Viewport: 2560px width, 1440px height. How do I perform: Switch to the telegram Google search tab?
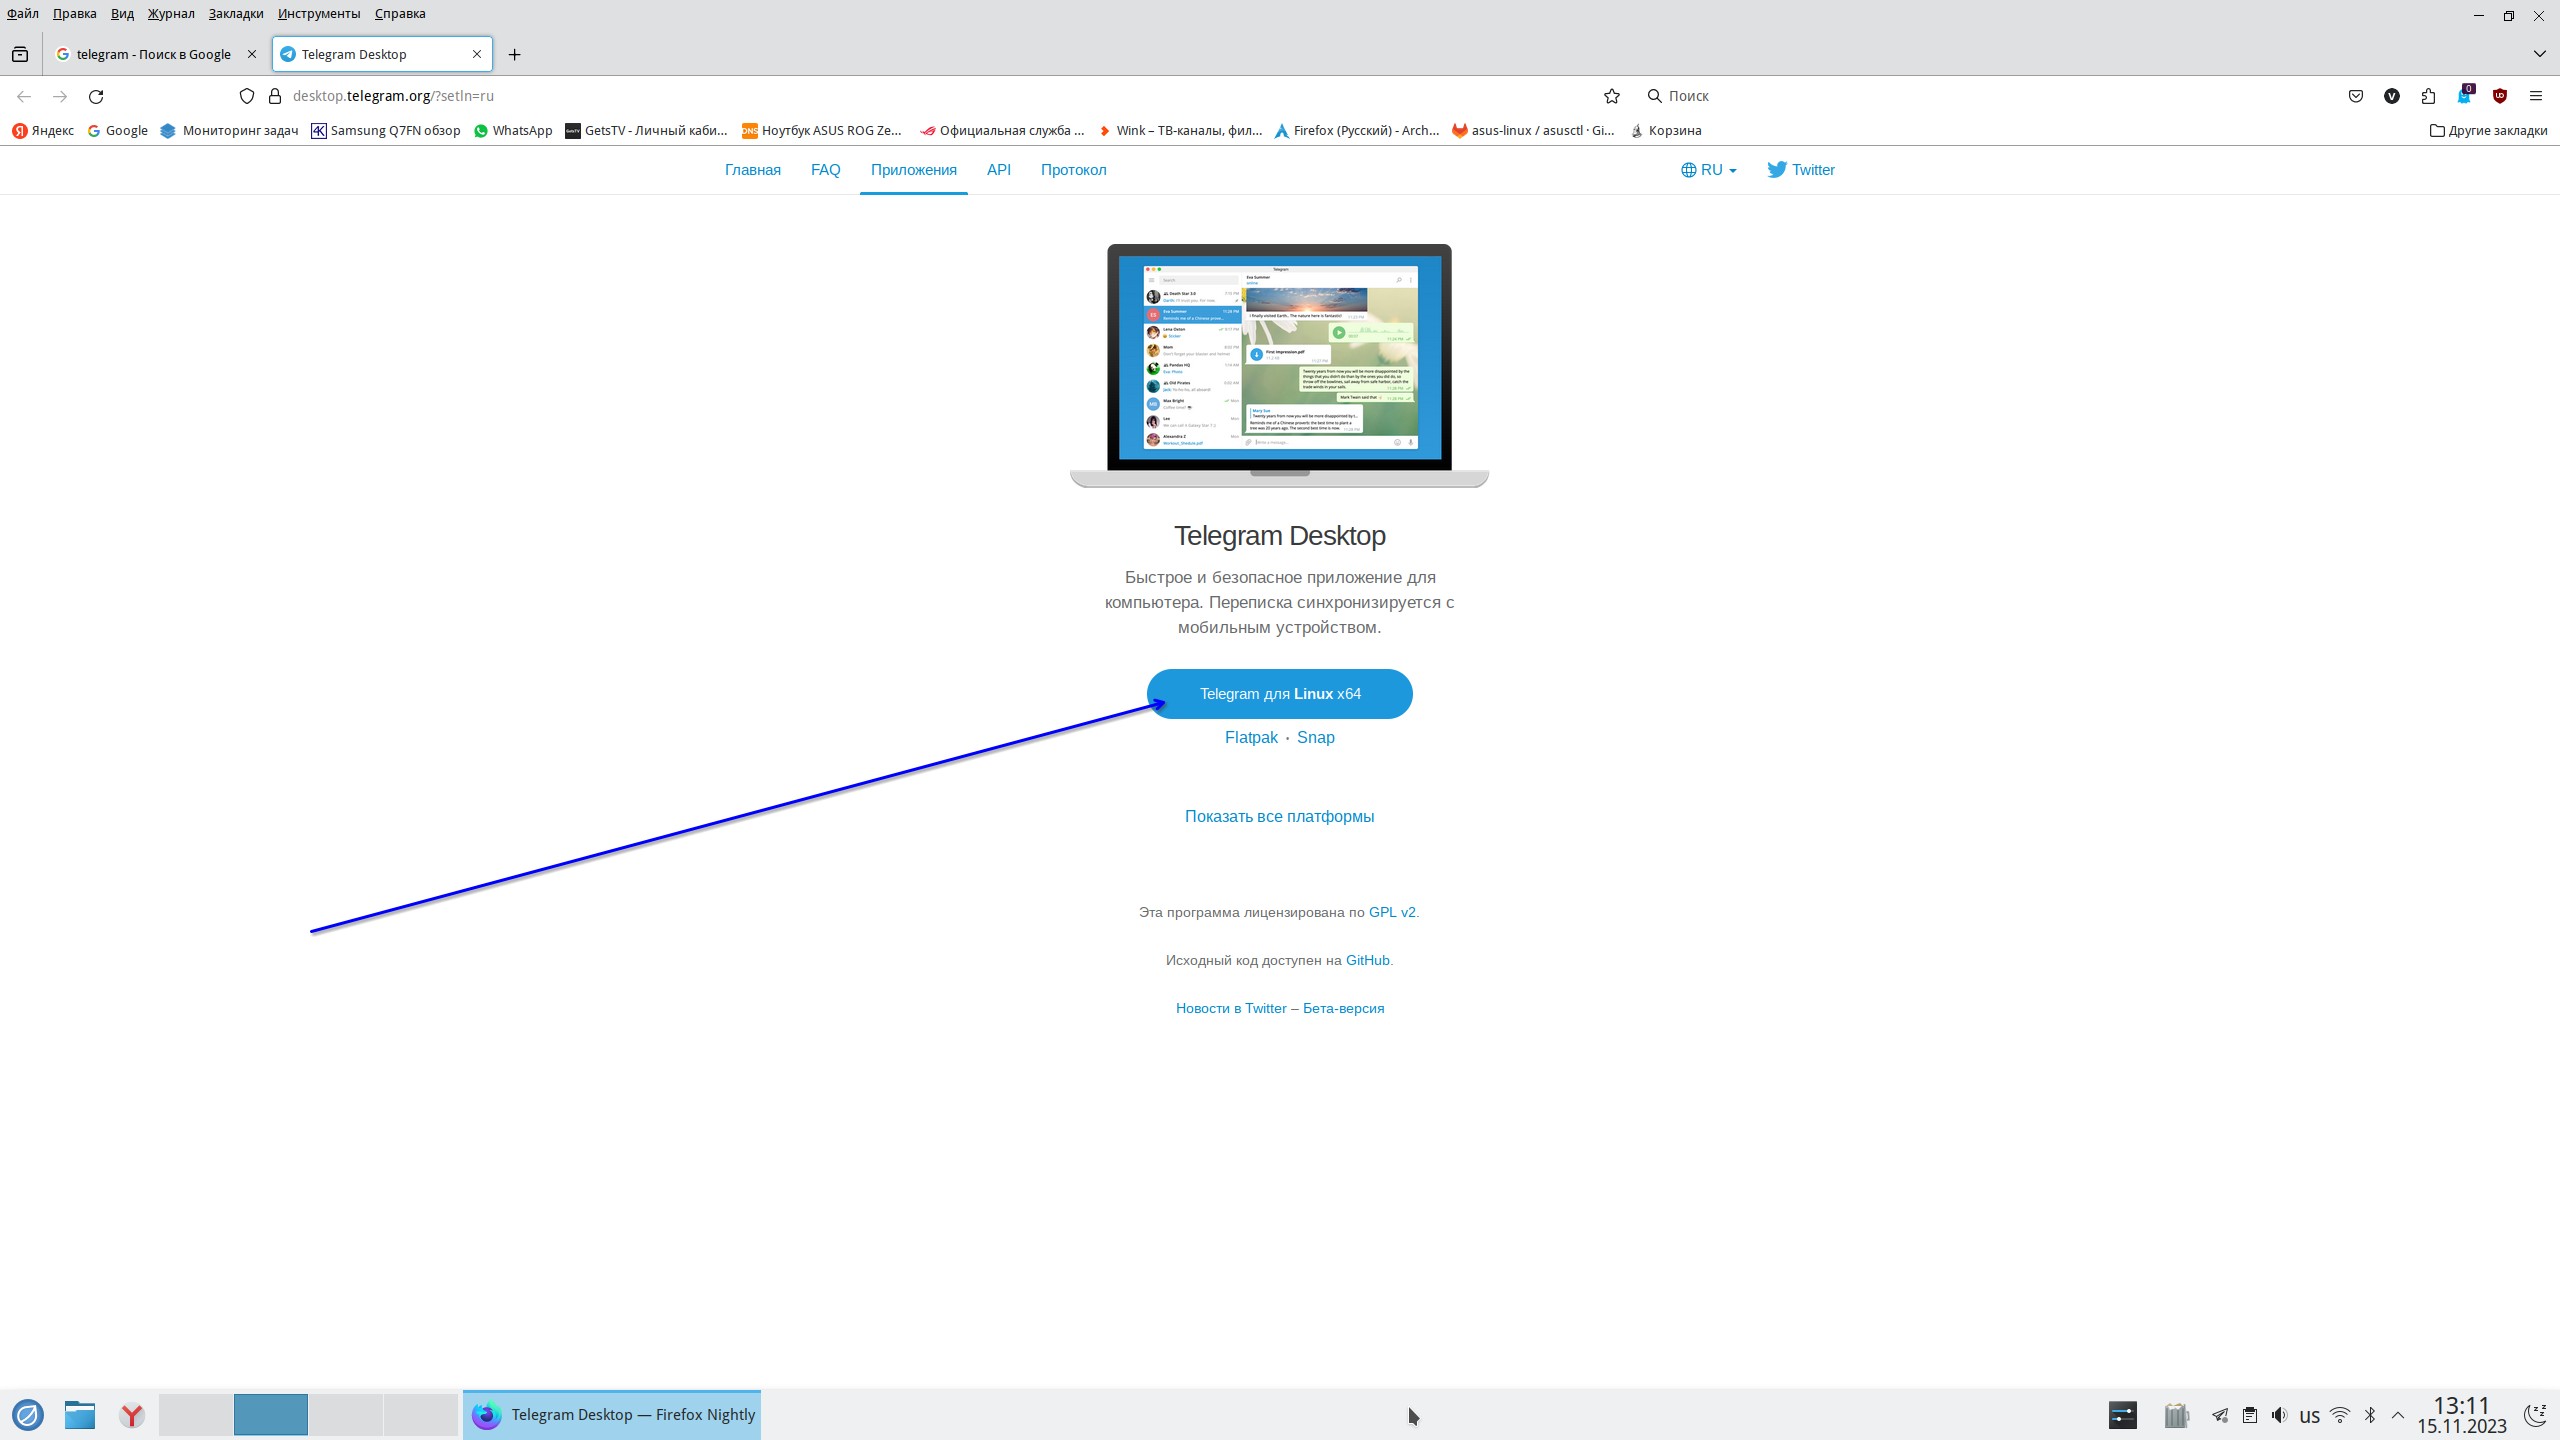(x=153, y=54)
